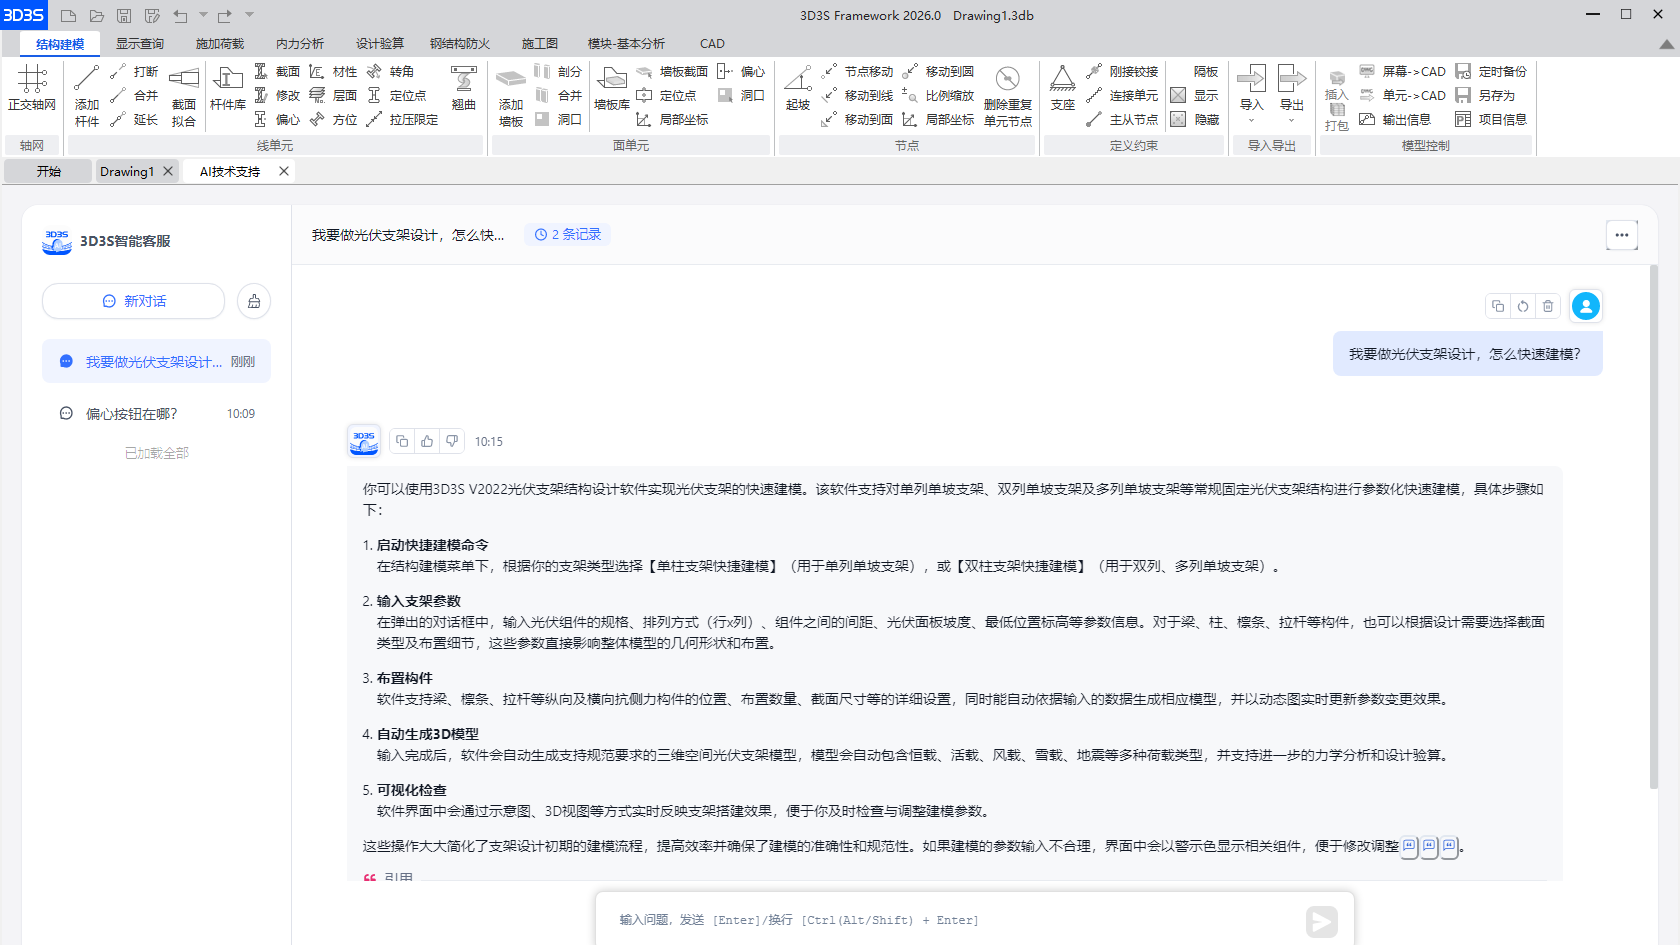Click the 插入打包 tool
This screenshot has width=1680, height=945.
tap(1337, 100)
